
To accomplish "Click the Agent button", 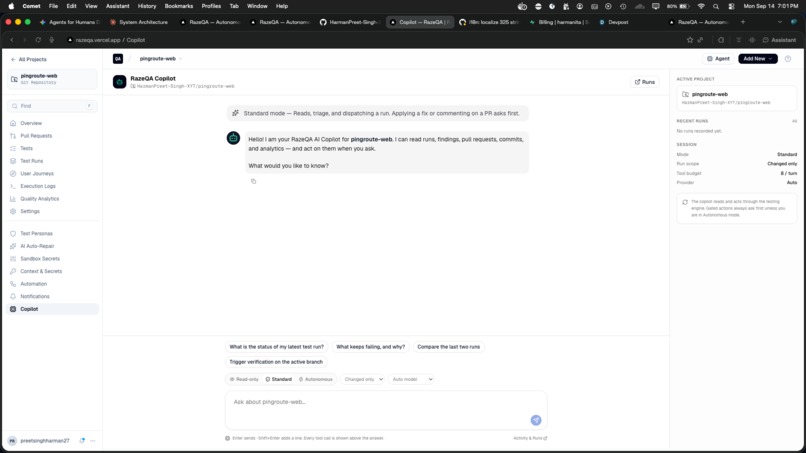I will [x=718, y=59].
